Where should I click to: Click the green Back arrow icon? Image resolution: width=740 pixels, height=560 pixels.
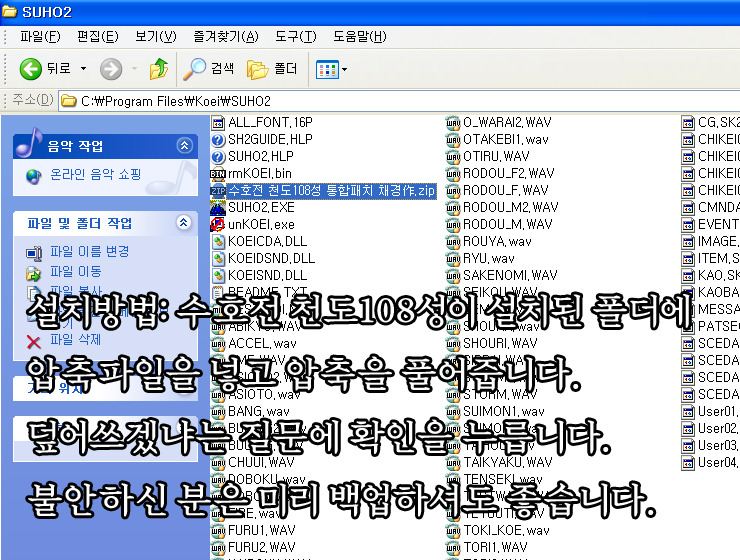coord(31,69)
